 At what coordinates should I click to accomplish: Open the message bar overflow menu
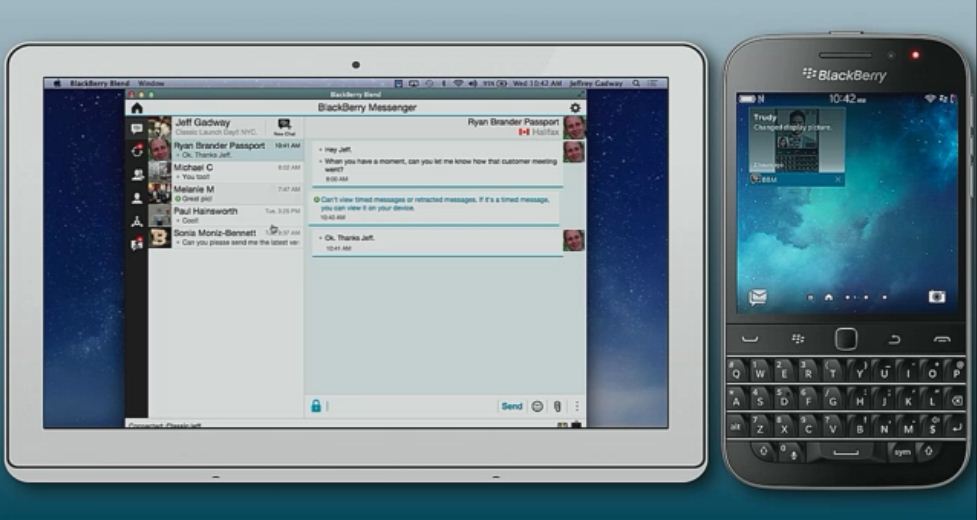point(577,406)
